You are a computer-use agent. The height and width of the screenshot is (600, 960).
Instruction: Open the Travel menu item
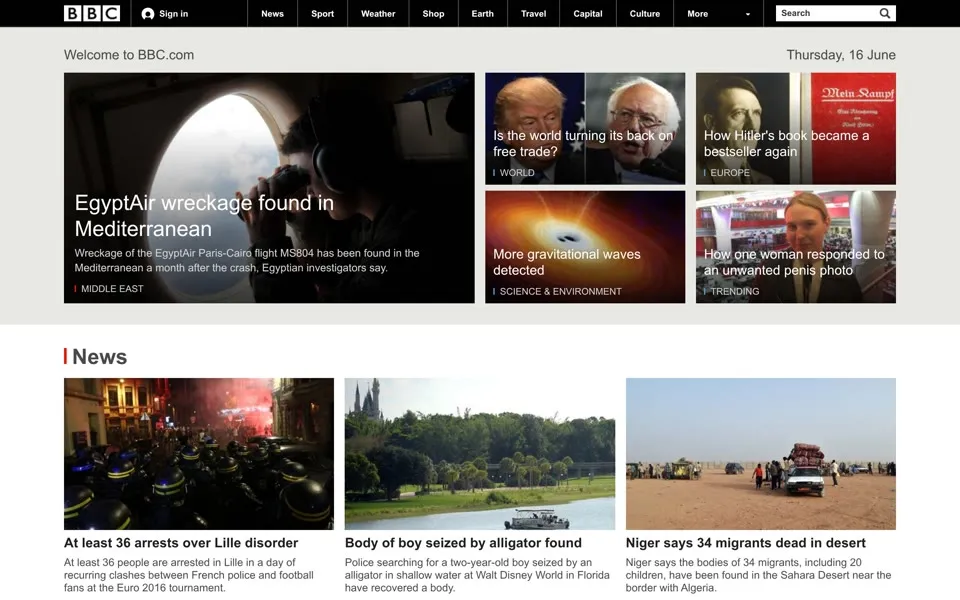pyautogui.click(x=533, y=13)
